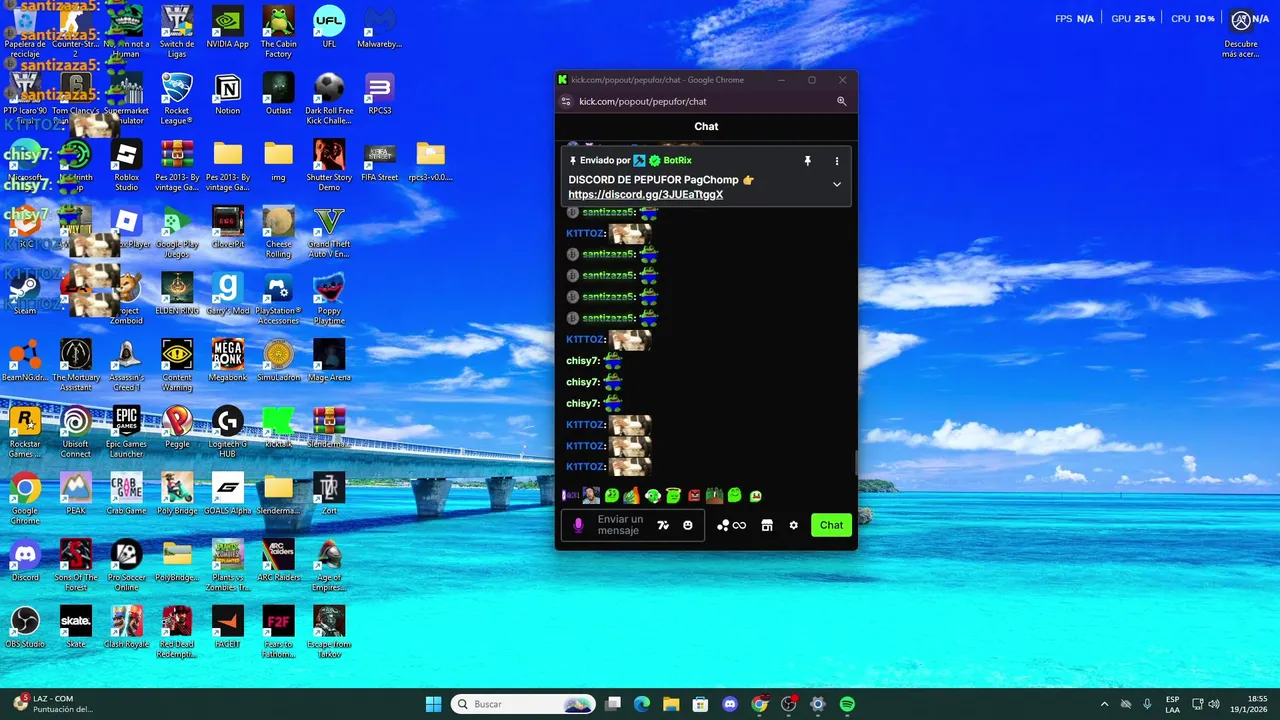Open the Epic Games Launcher desktop icon
1280x720 pixels.
126,431
